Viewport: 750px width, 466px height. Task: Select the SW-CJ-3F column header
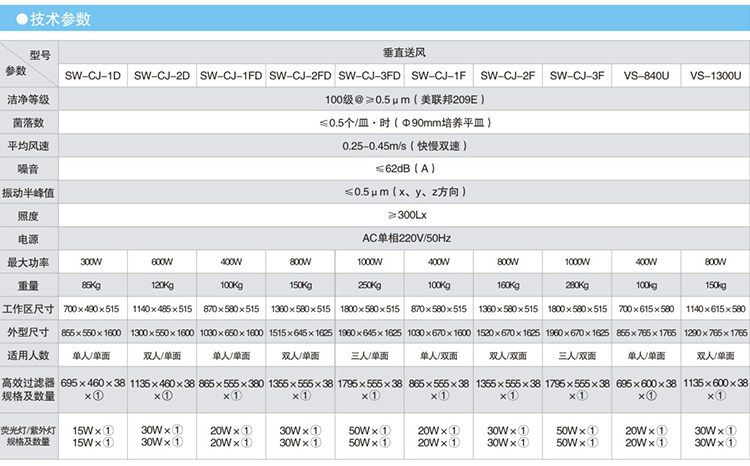point(577,76)
